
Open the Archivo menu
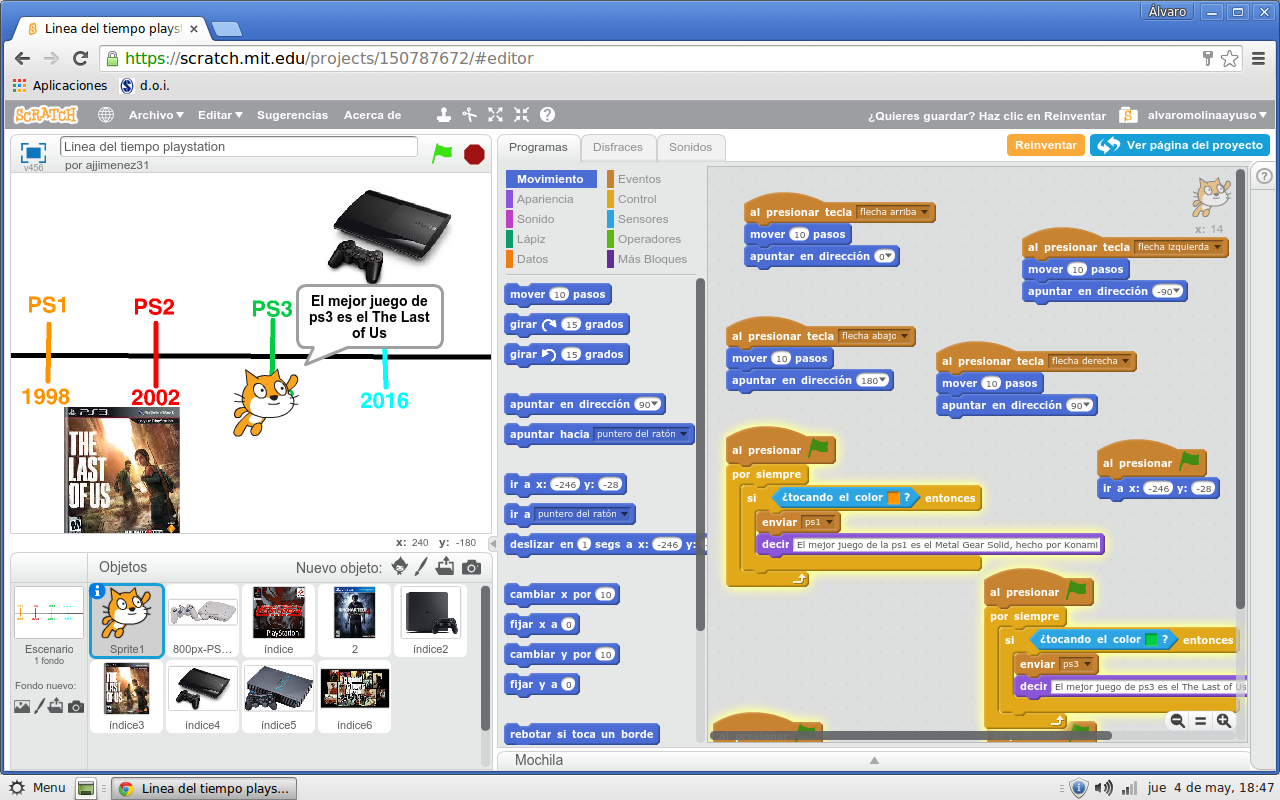[x=154, y=114]
